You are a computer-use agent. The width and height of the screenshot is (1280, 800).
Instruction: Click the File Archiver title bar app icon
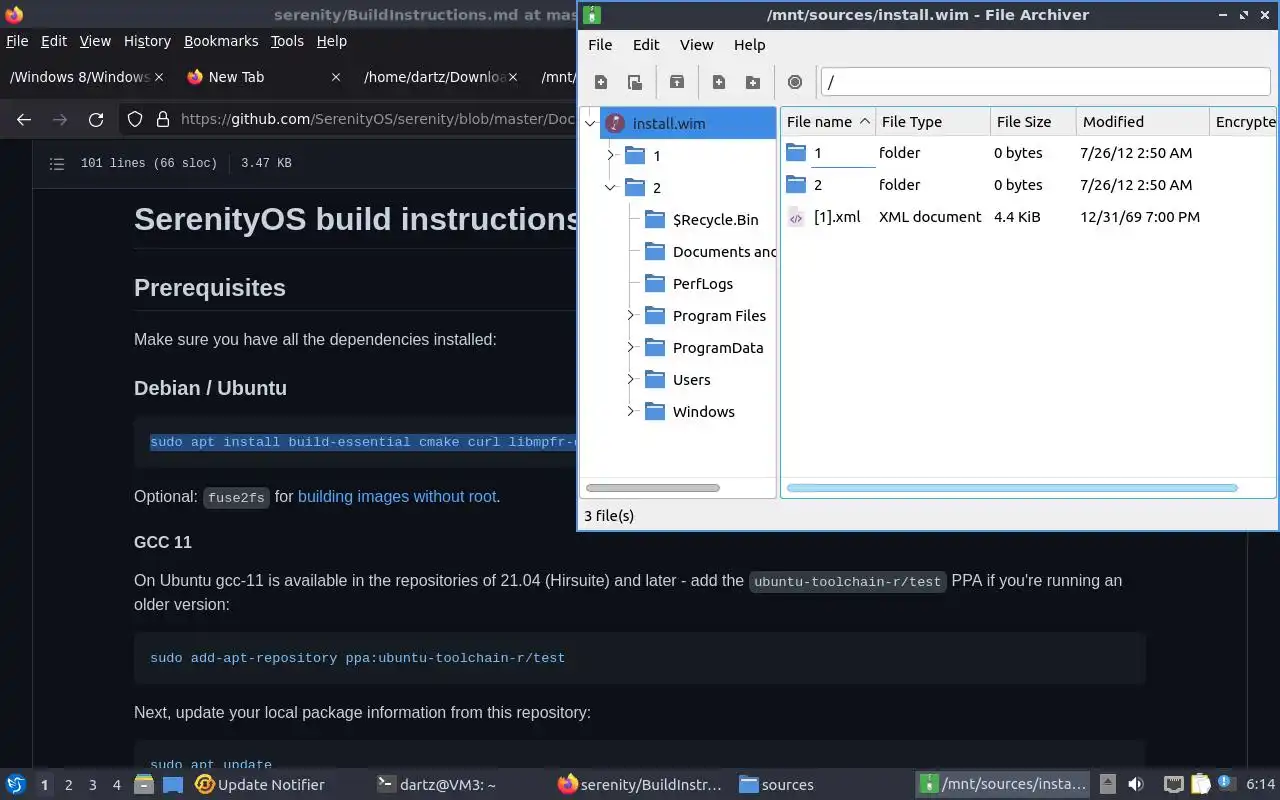pos(592,14)
